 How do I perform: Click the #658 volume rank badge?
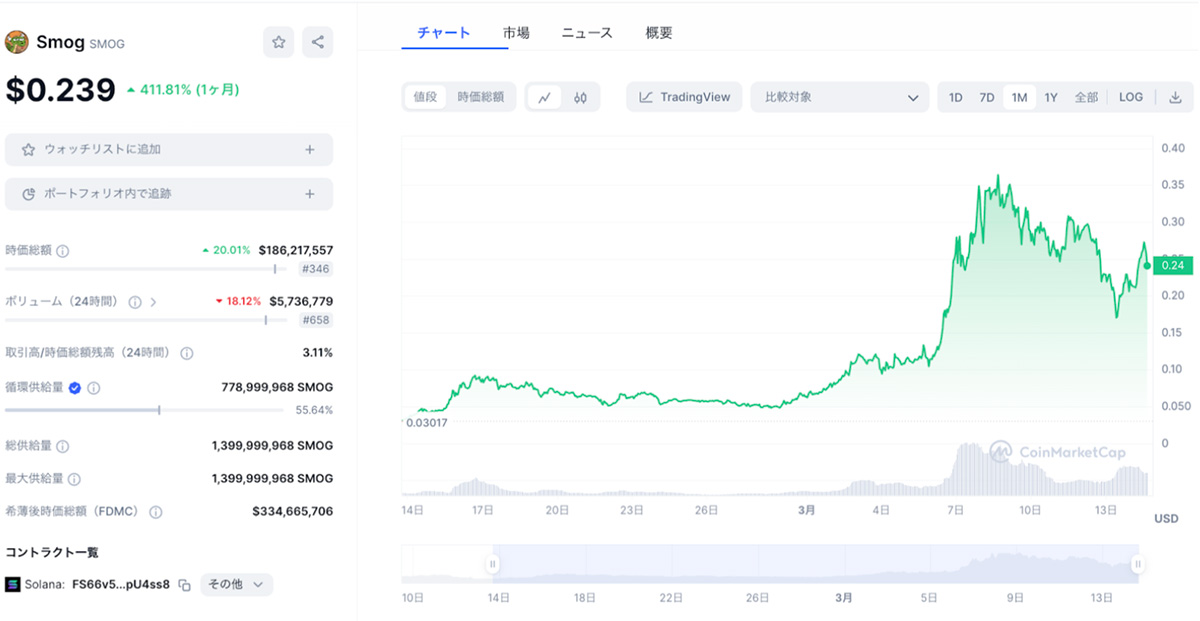317,320
